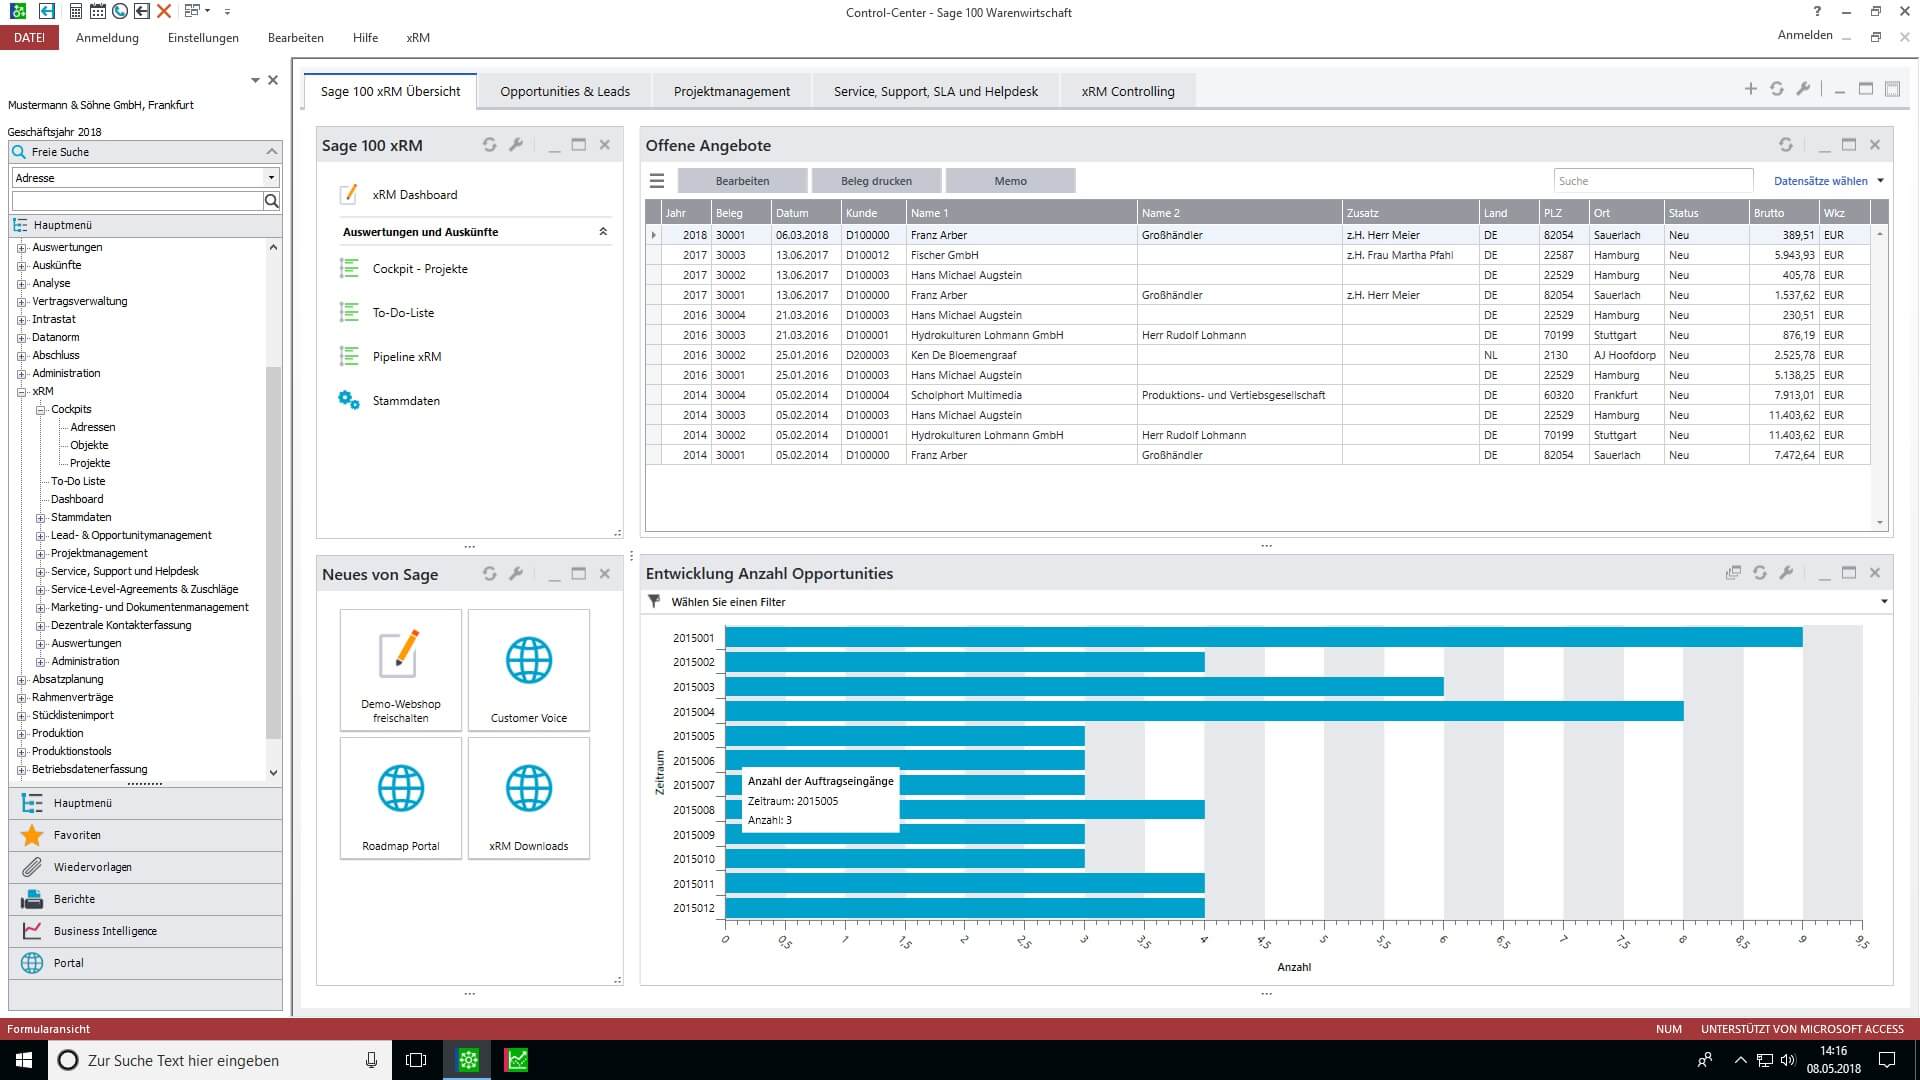
Task: Collapse the xRM tree node
Action: tap(22, 392)
